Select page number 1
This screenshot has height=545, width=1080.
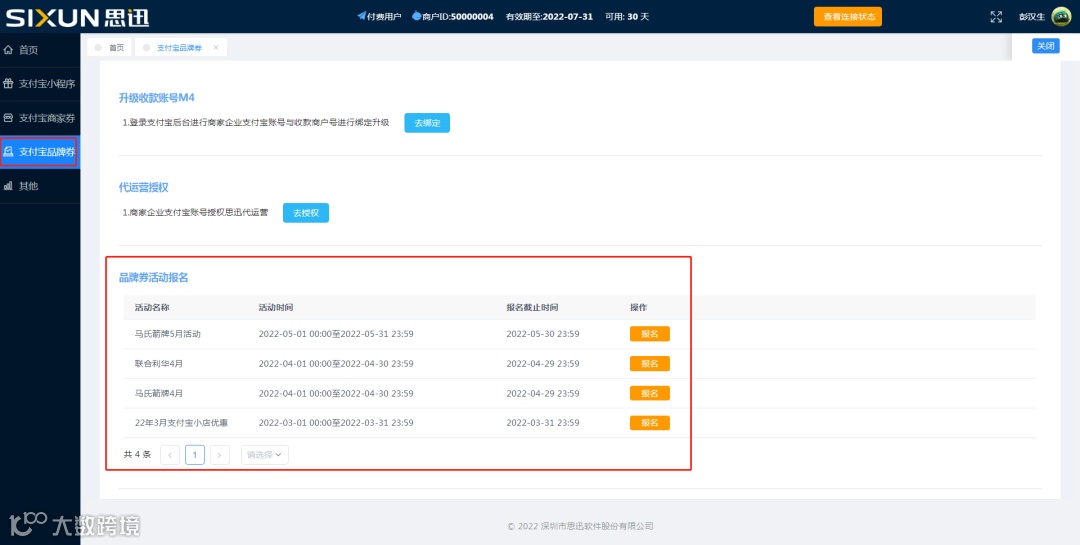[195, 455]
